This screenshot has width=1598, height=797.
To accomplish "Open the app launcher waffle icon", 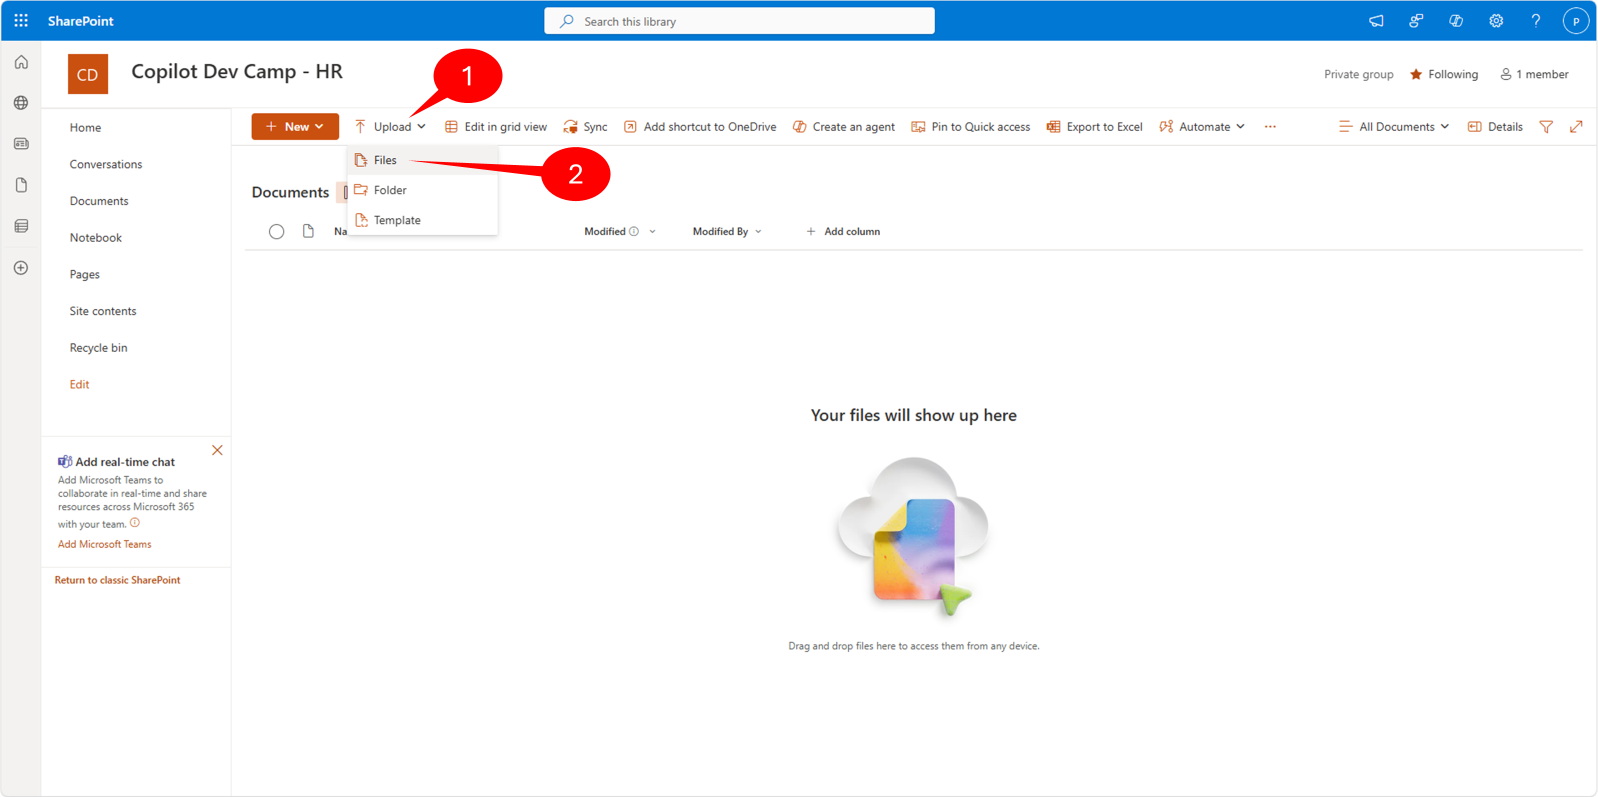I will pyautogui.click(x=21, y=21).
